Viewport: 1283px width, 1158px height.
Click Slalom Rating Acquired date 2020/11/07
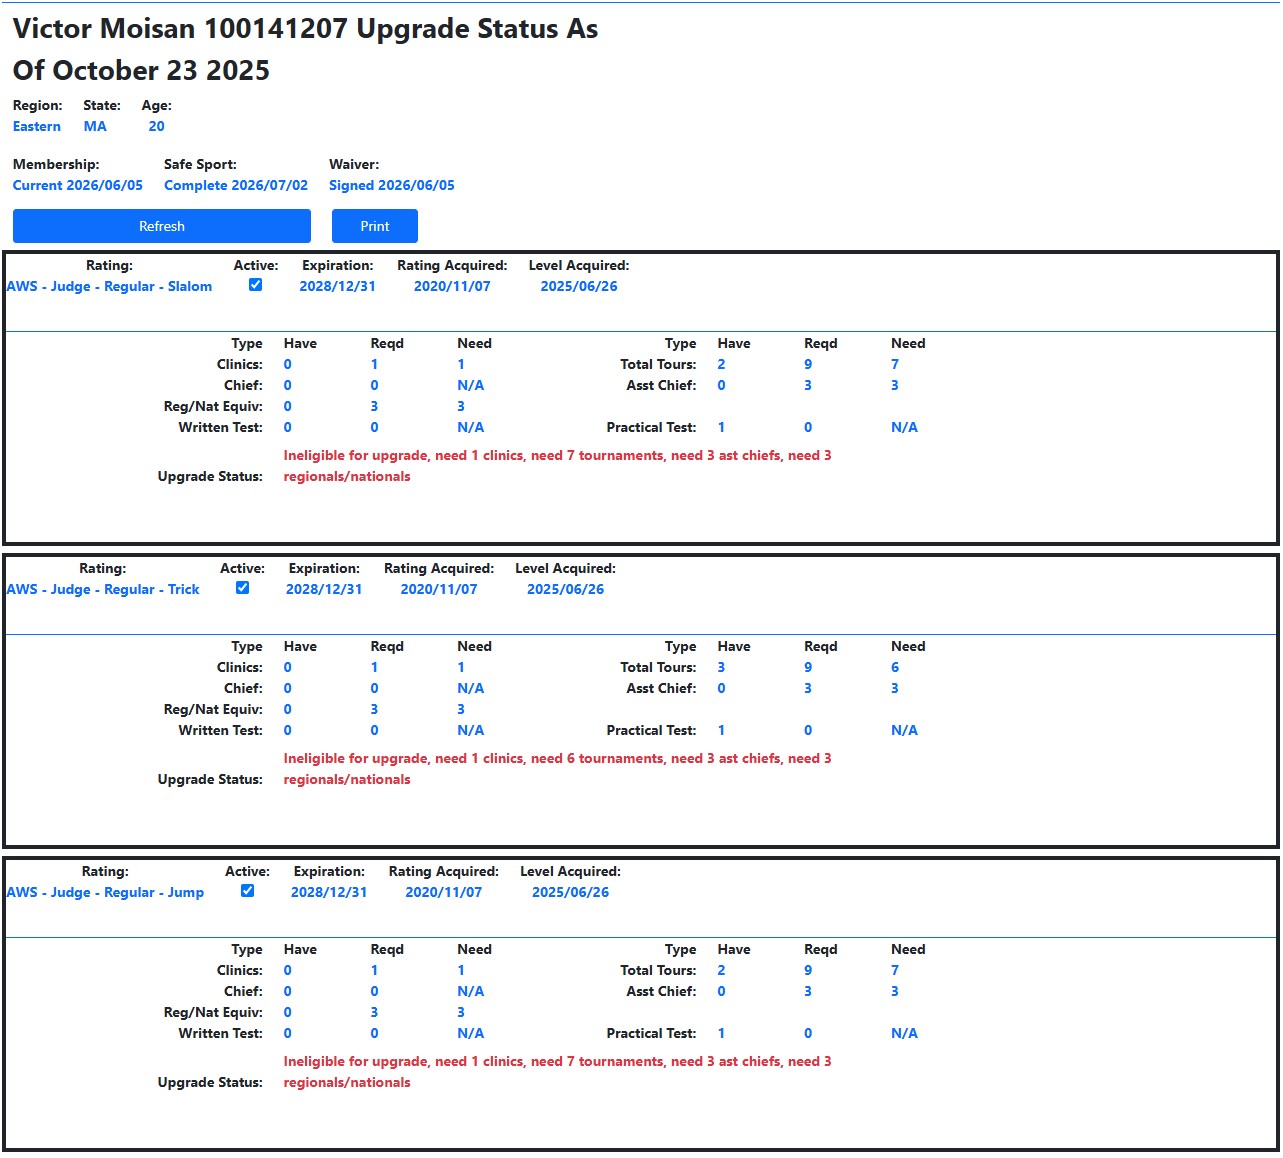(x=452, y=286)
